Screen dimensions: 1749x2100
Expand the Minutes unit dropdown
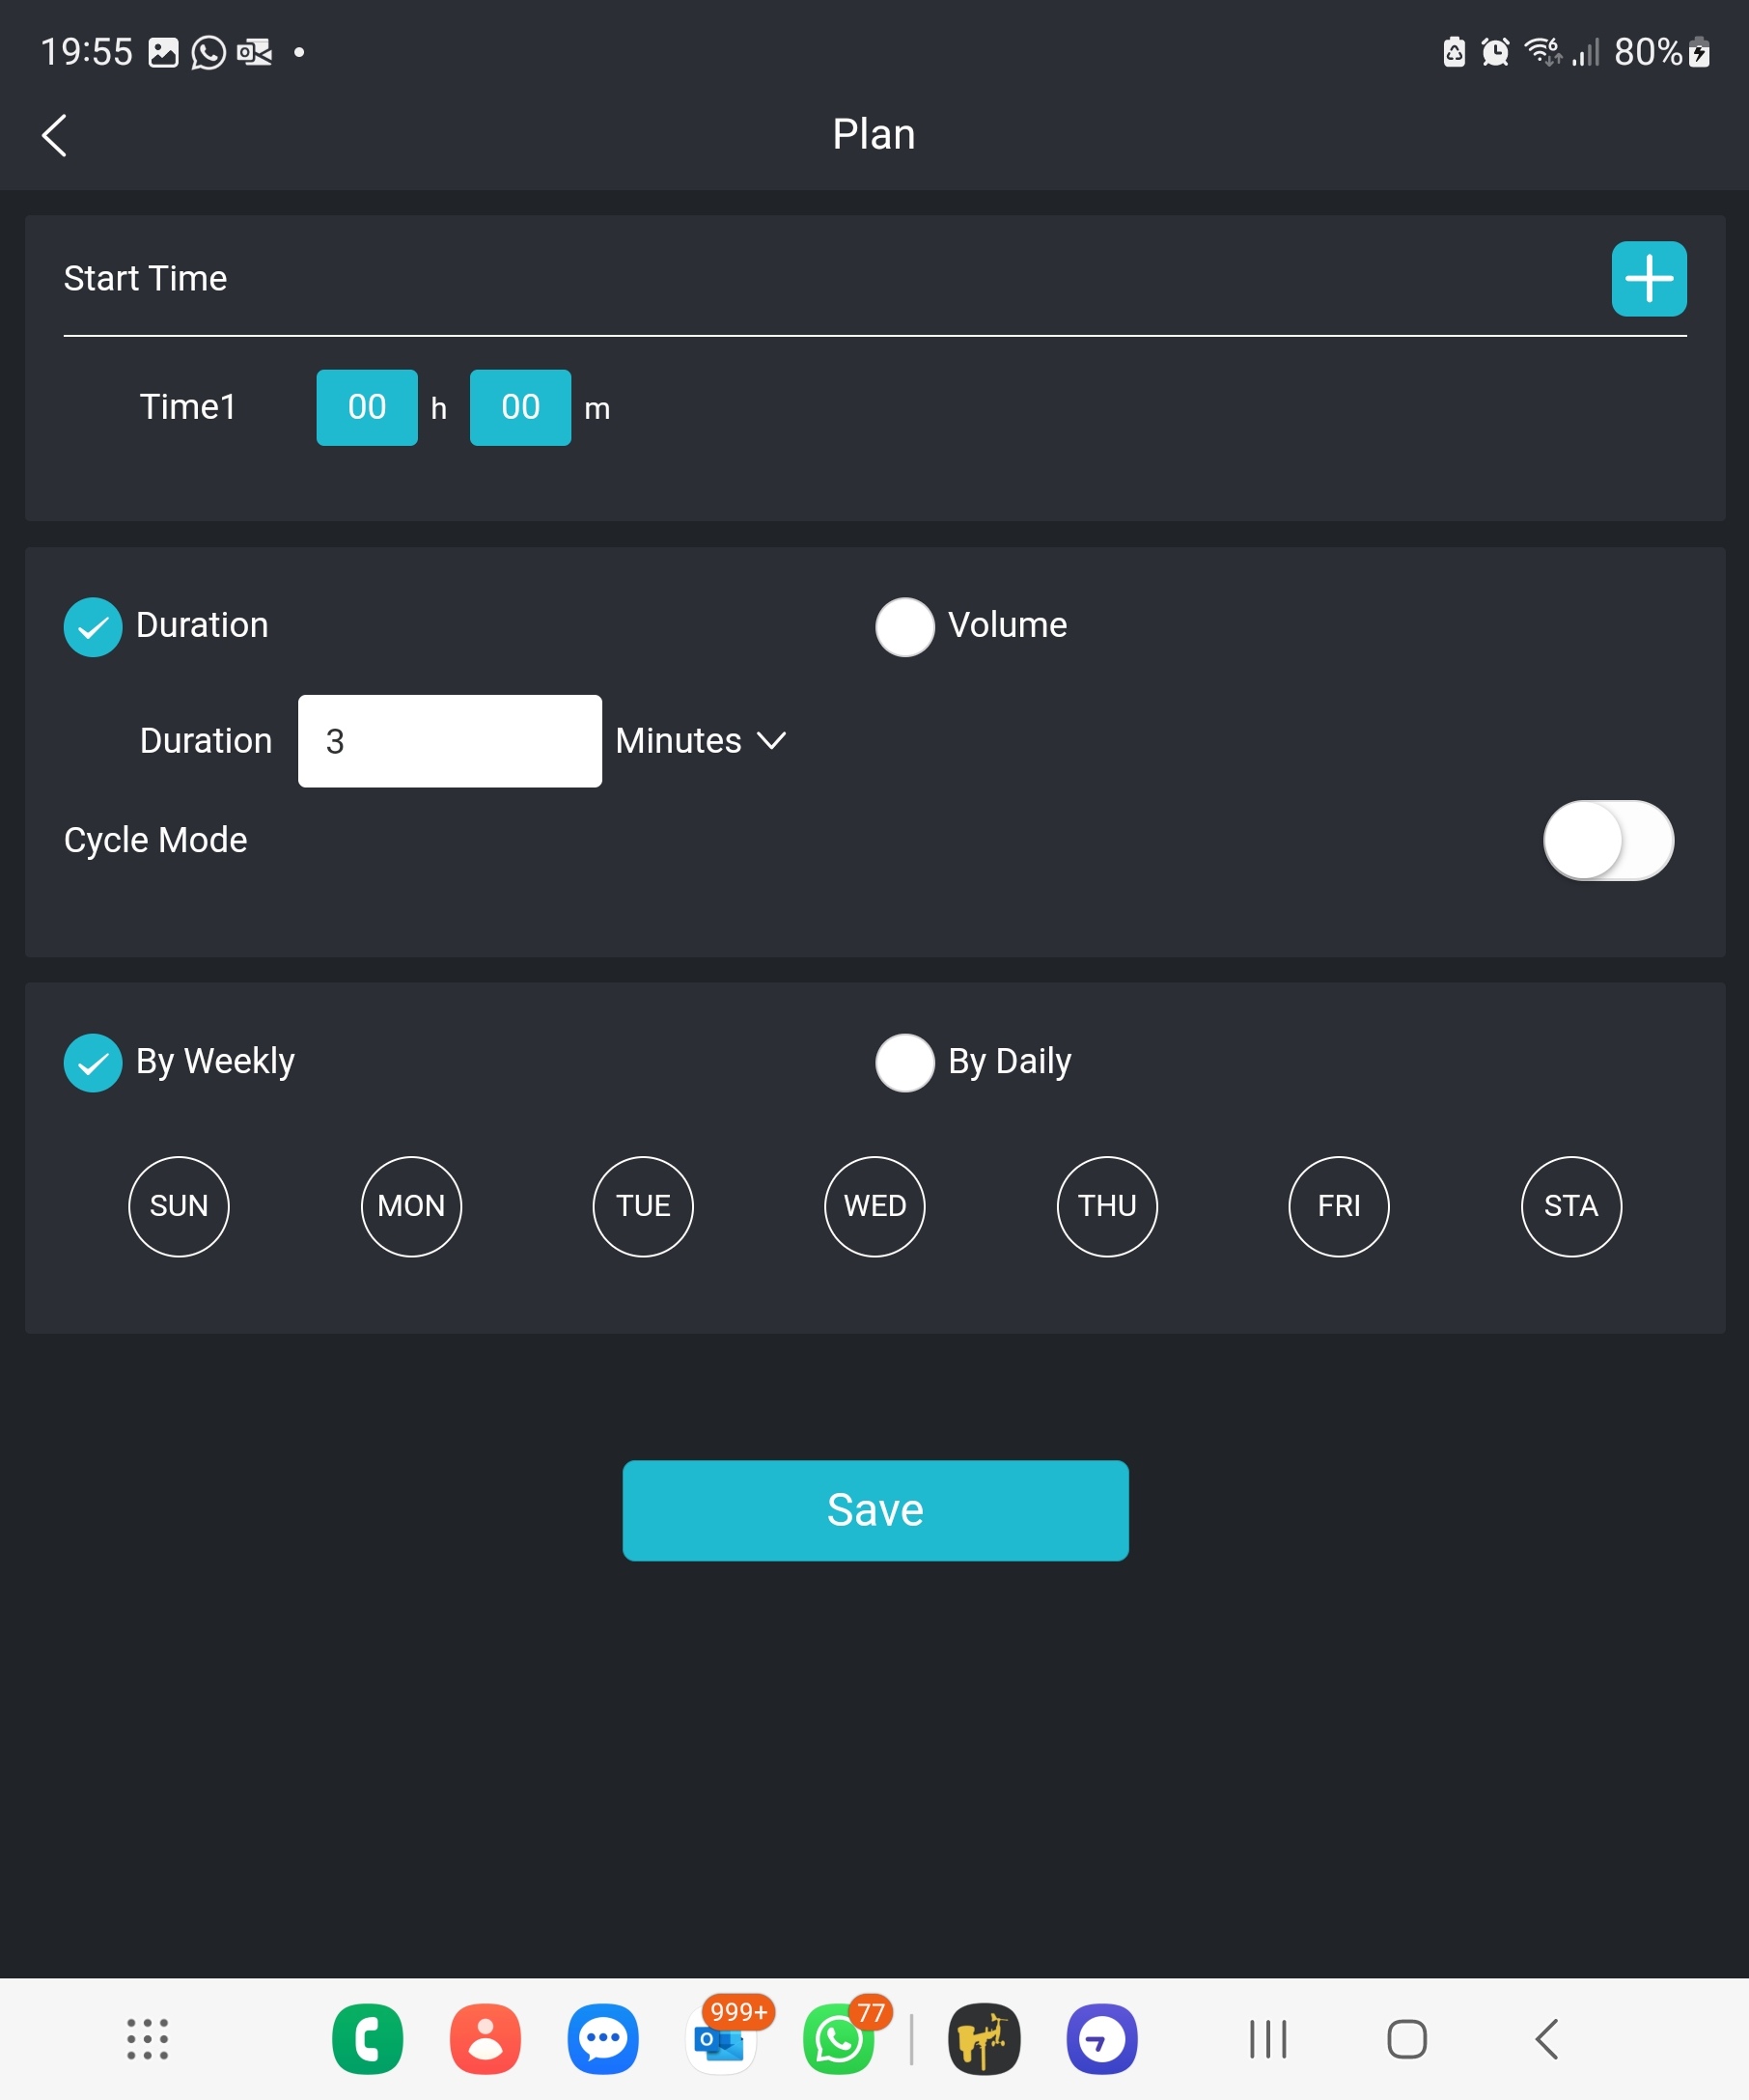(701, 741)
